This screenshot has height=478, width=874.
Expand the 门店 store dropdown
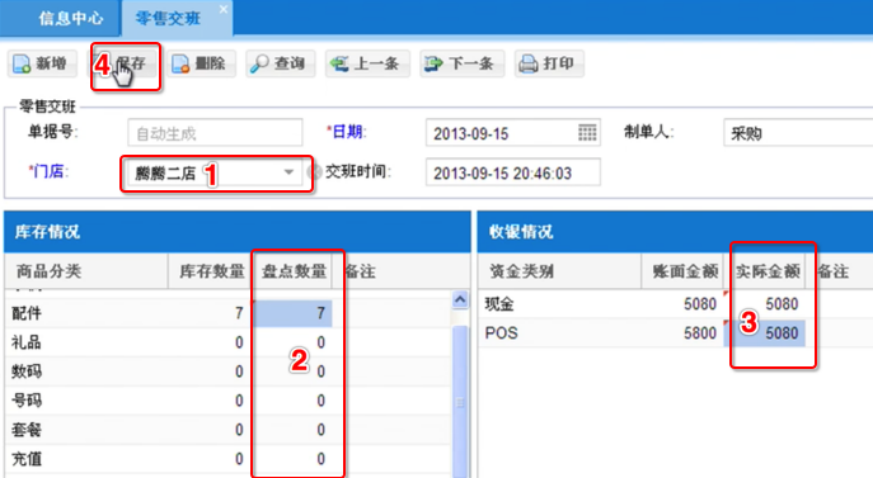click(289, 172)
